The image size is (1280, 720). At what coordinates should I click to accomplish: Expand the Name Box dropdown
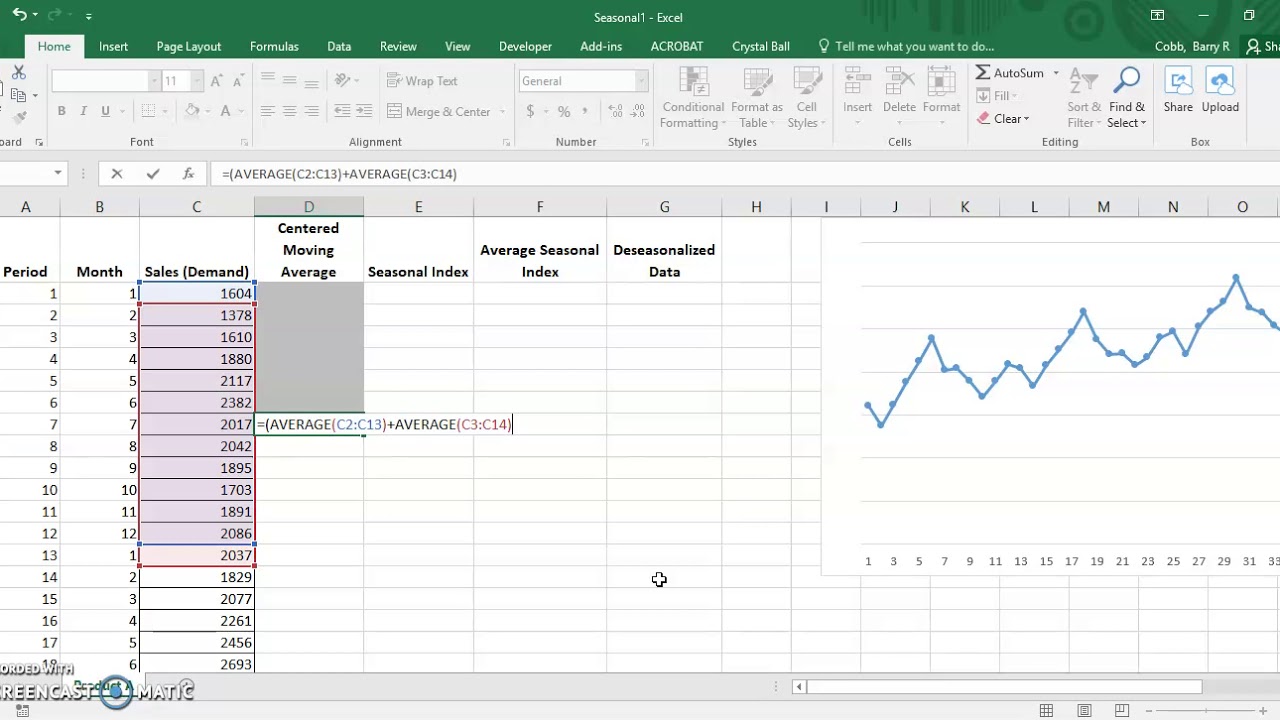click(x=58, y=174)
